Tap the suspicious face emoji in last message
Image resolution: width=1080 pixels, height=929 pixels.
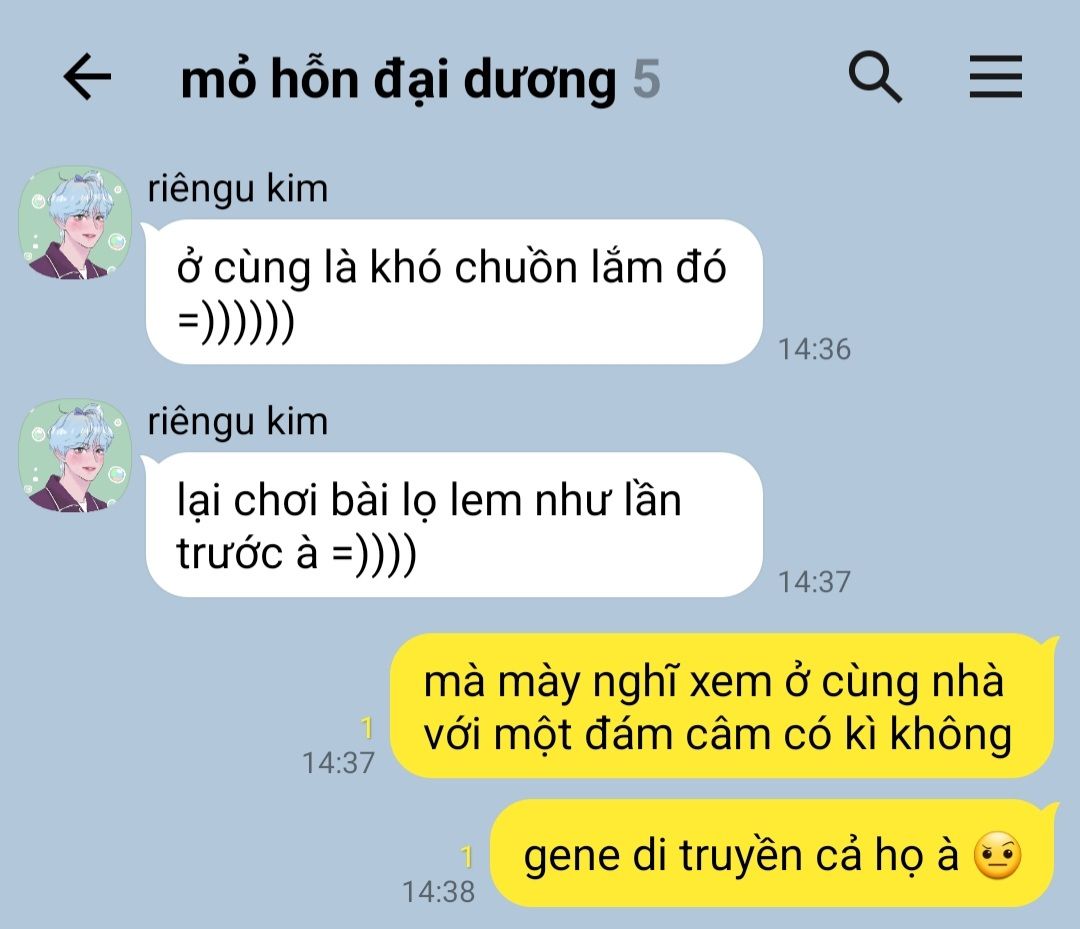(997, 855)
